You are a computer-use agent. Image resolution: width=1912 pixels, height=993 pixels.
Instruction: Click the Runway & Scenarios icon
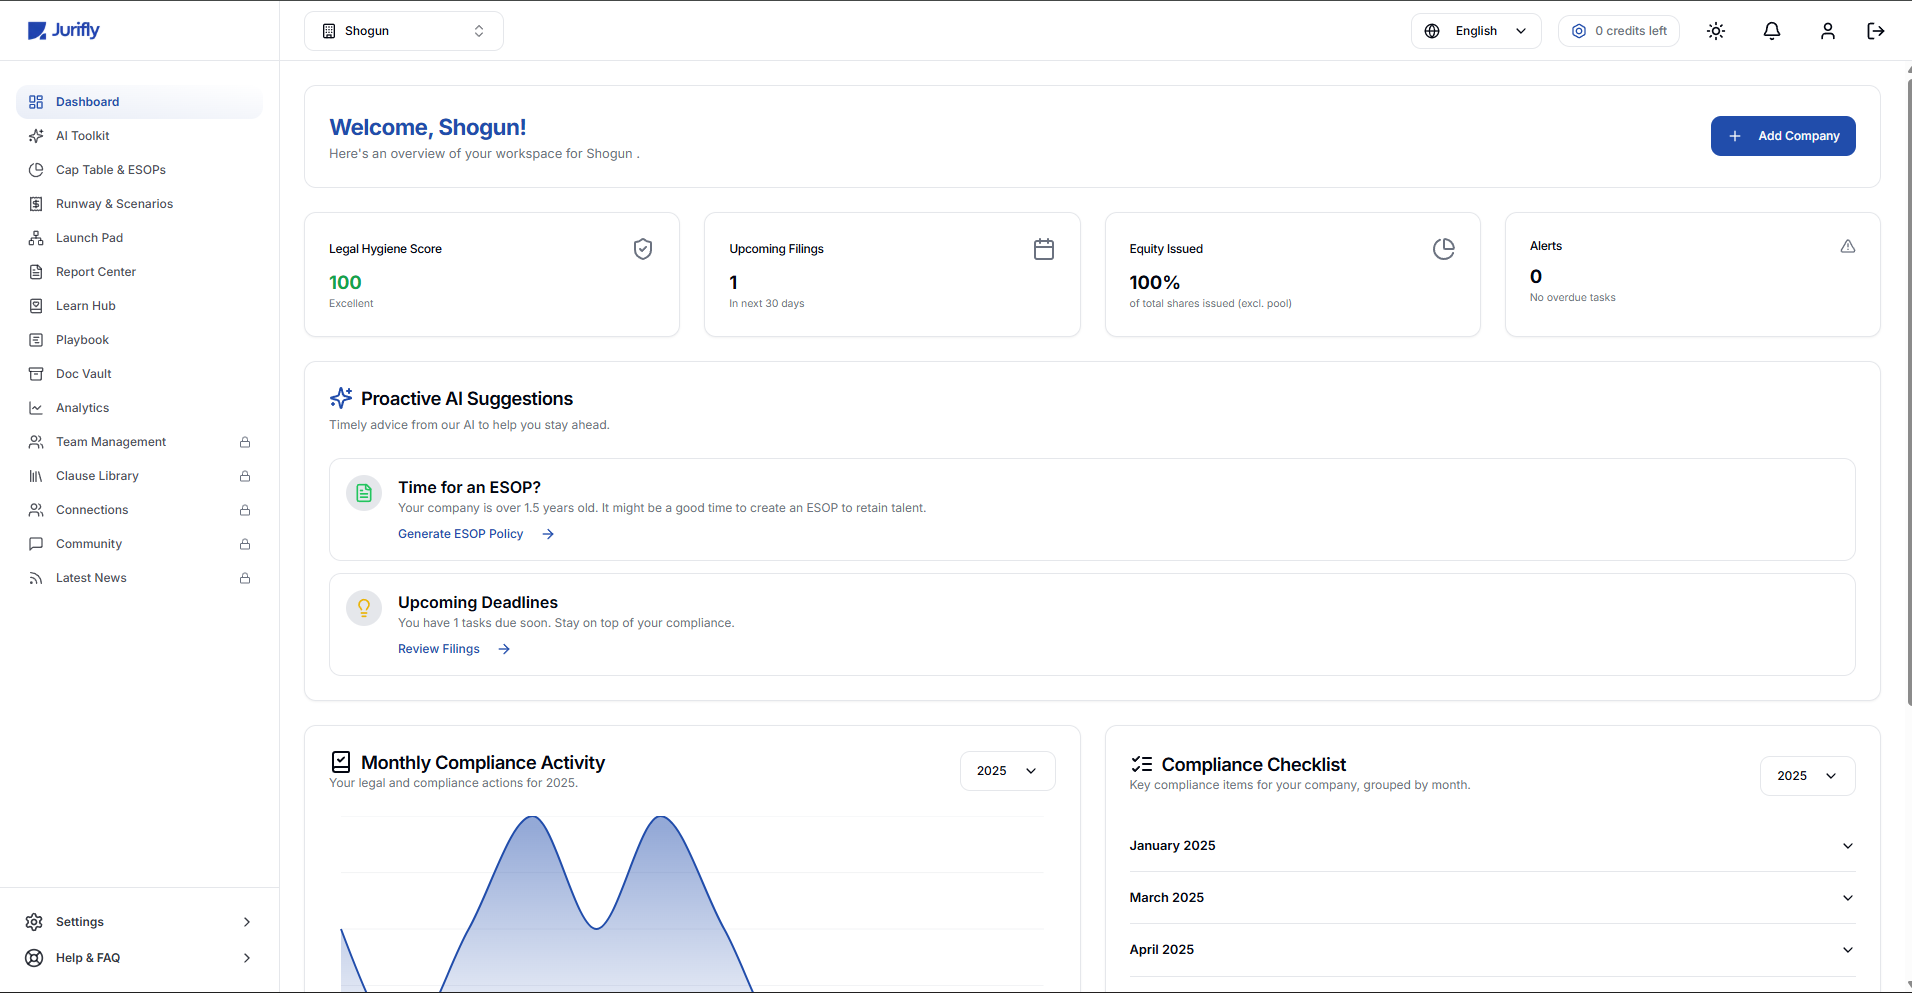pos(36,204)
